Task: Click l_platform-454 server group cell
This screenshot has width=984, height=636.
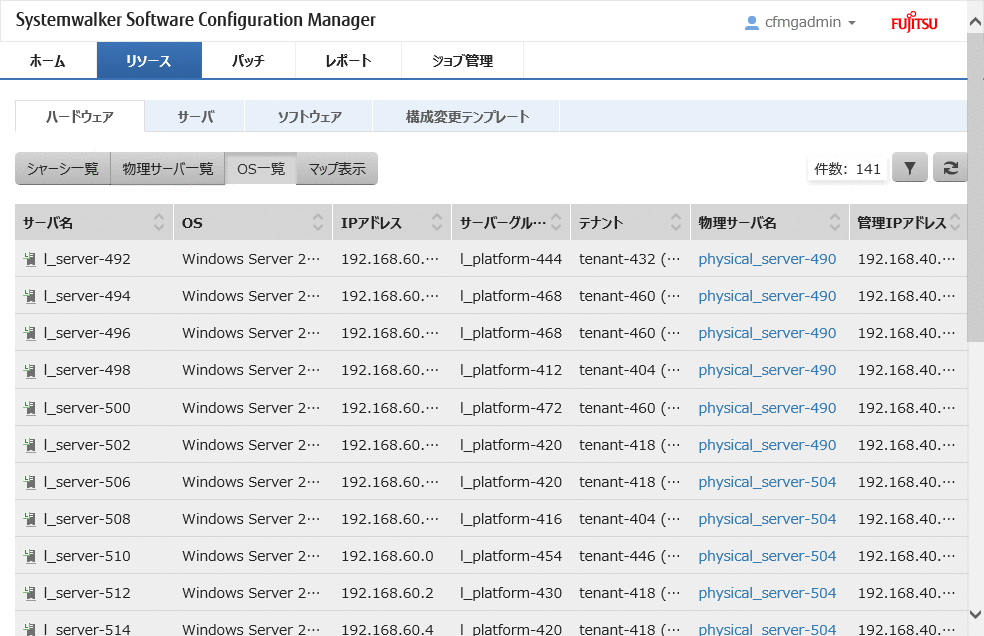Action: [x=511, y=556]
